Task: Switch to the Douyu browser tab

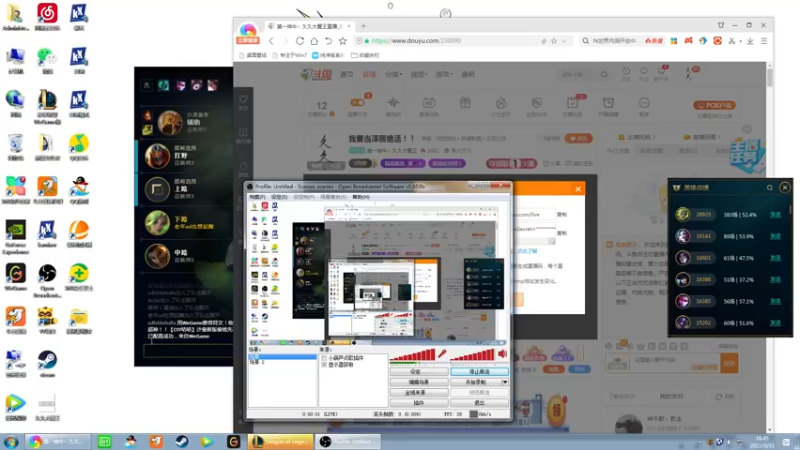Action: (x=308, y=26)
